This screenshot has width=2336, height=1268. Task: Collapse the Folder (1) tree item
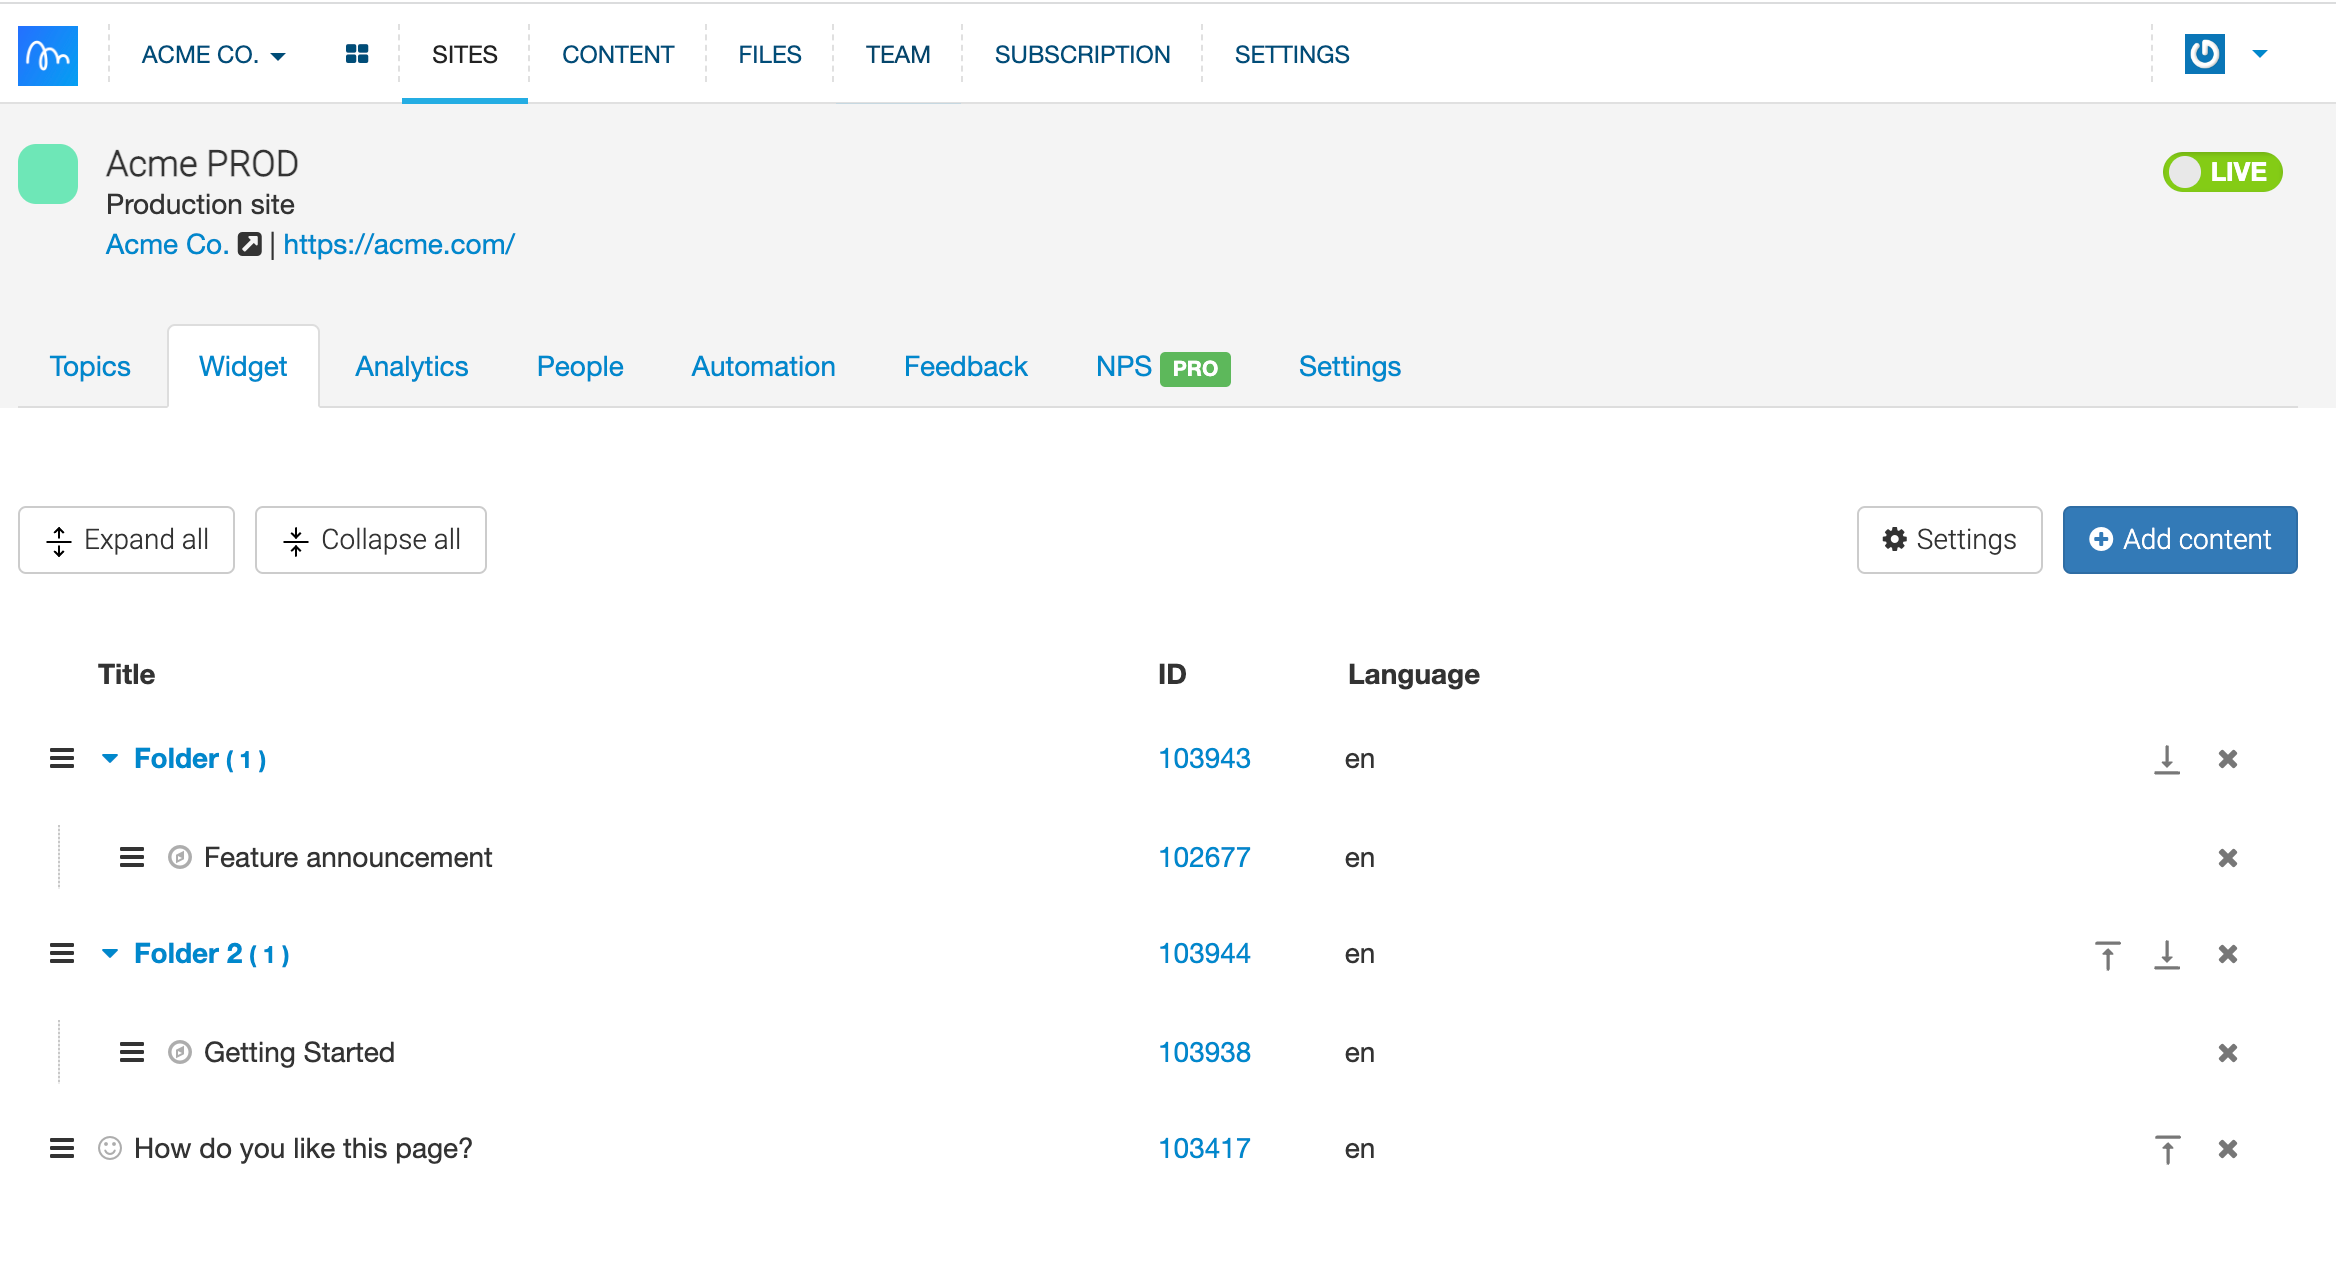tap(110, 759)
